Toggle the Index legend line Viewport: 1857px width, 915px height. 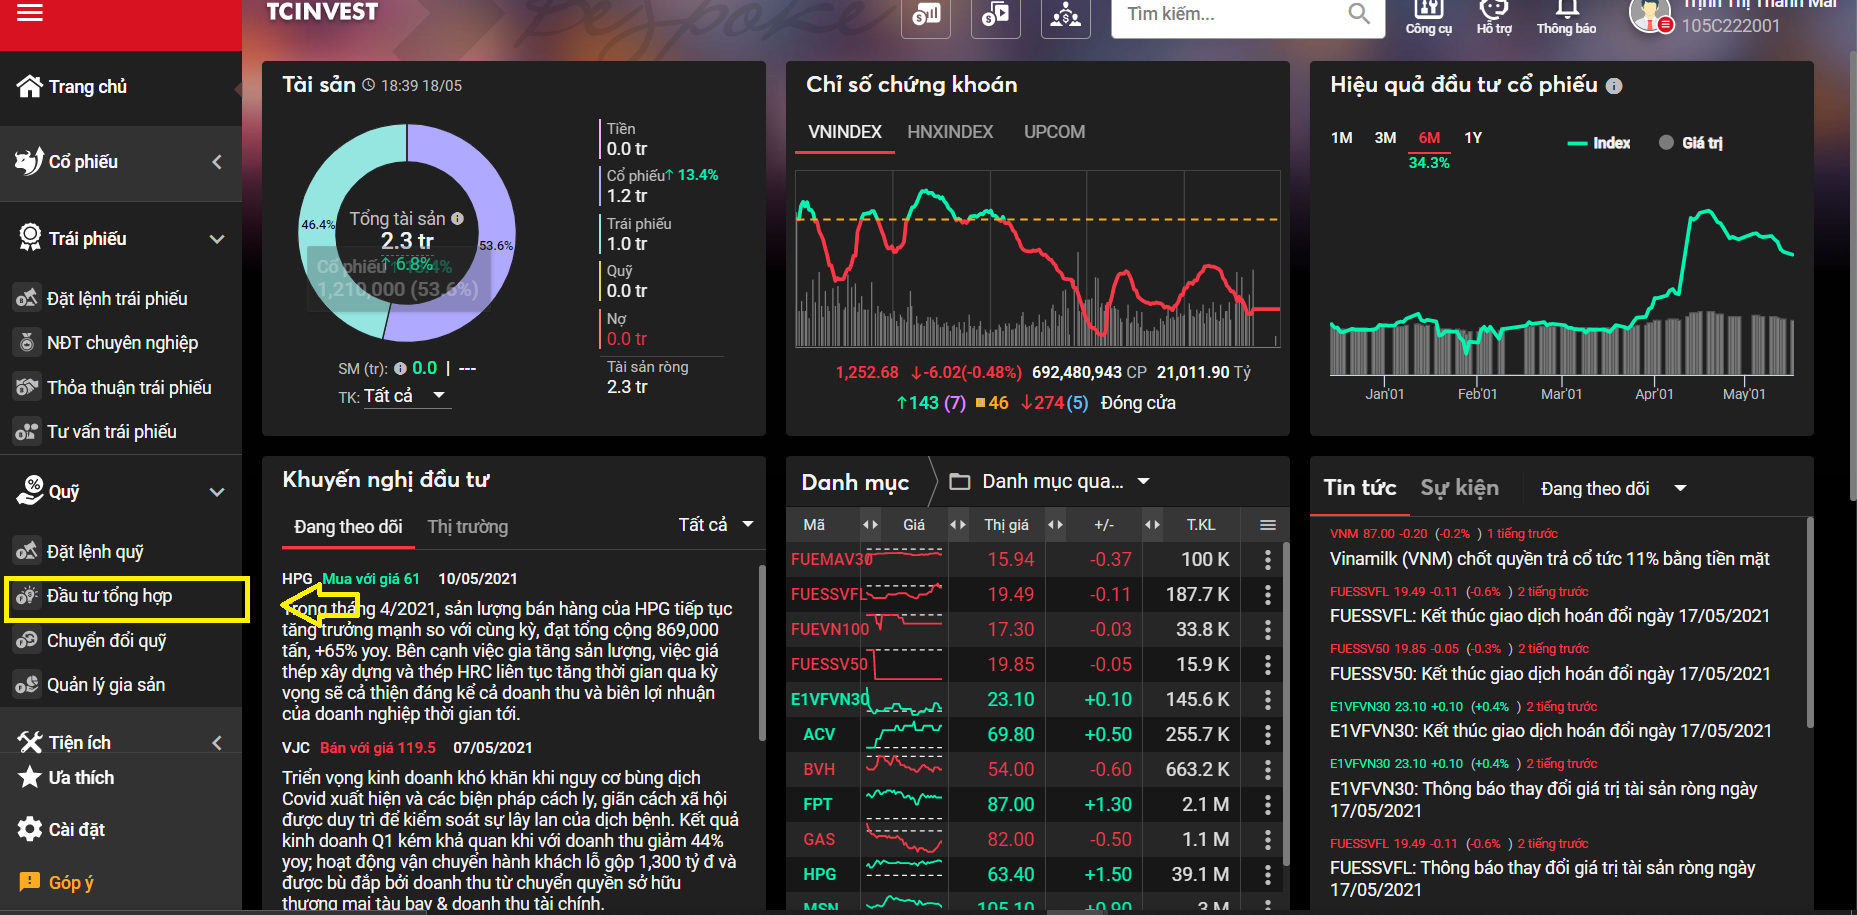[1598, 143]
